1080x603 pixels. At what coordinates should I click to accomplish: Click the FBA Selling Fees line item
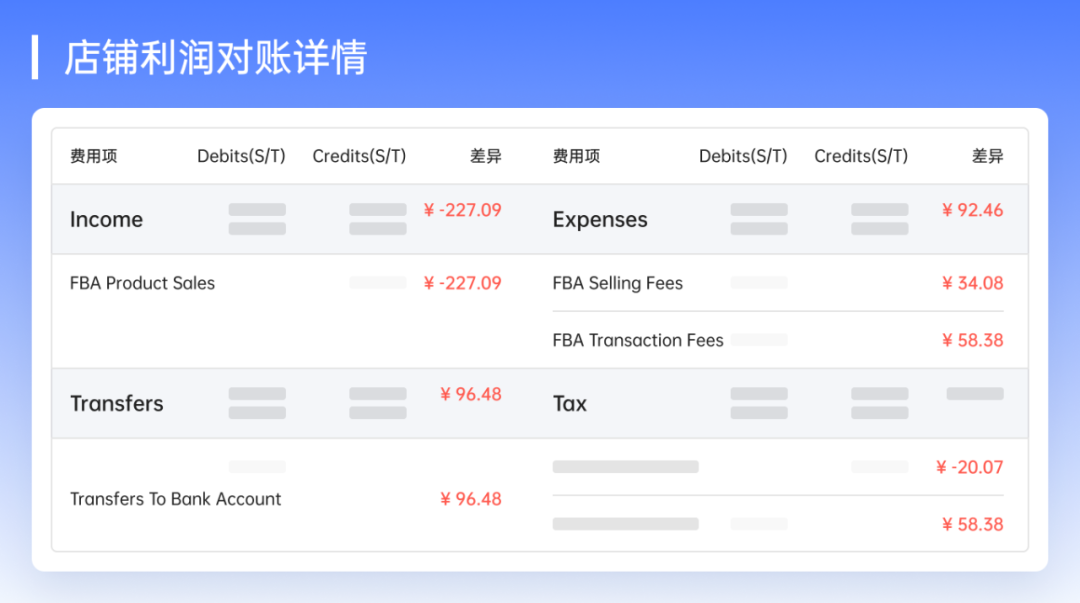[x=617, y=283]
